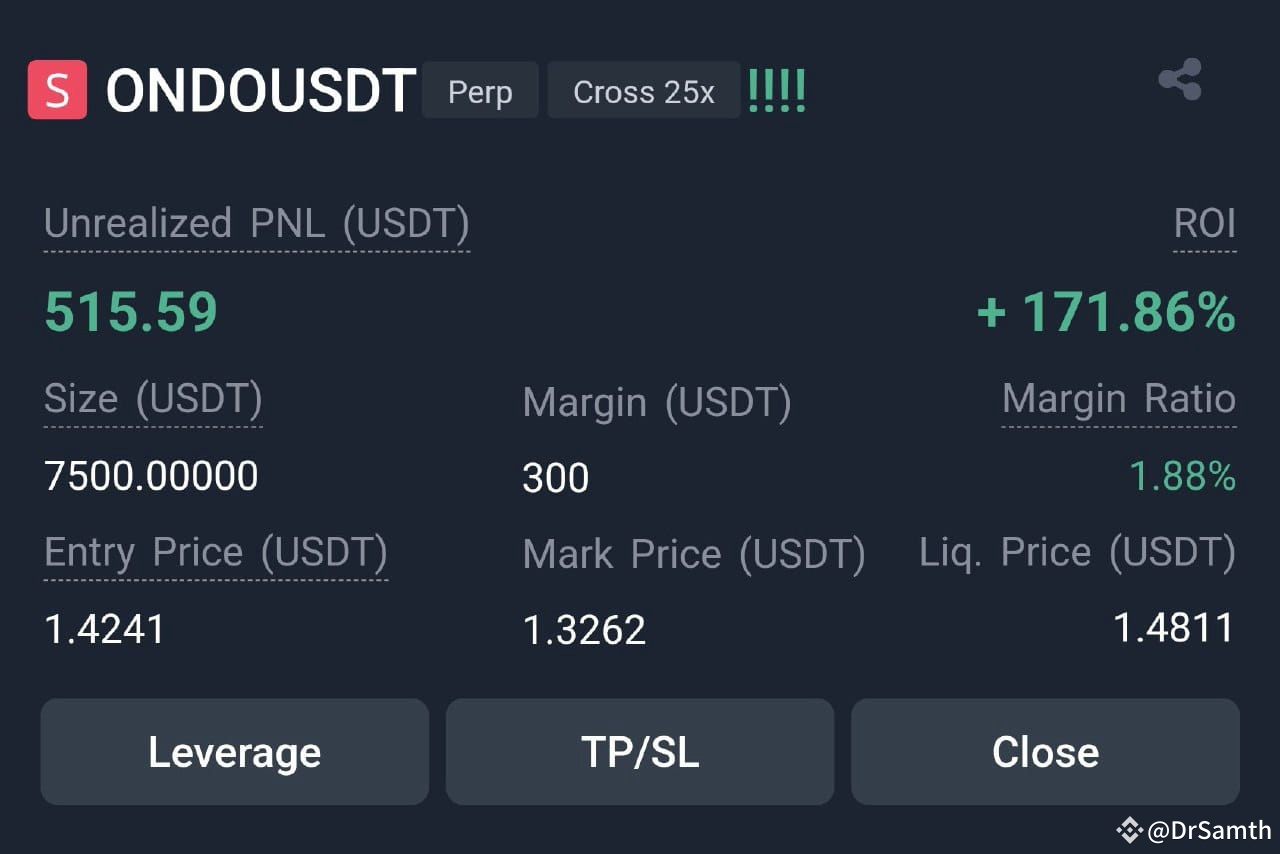Select the TP/SL tab button

[640, 752]
